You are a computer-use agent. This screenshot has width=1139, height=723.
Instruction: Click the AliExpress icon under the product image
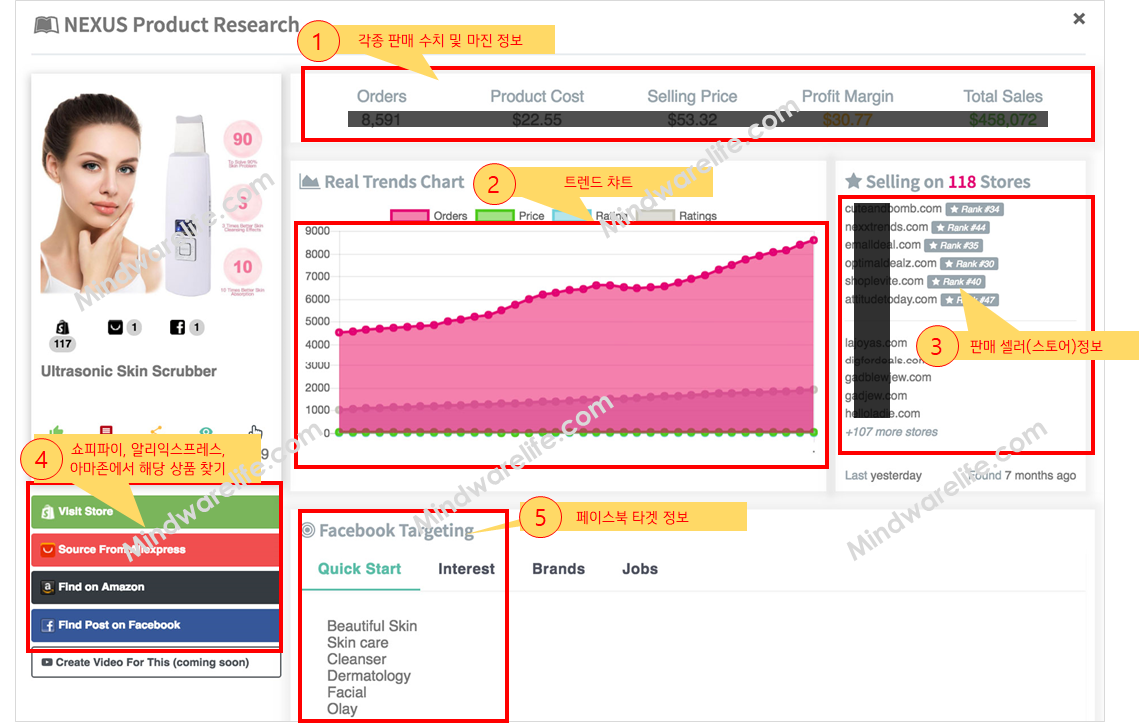tap(115, 328)
